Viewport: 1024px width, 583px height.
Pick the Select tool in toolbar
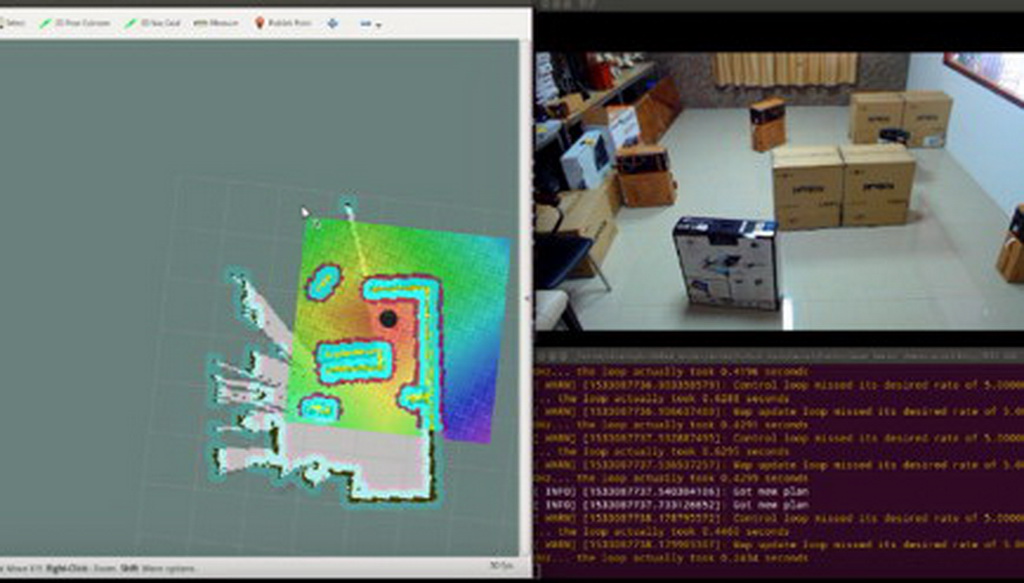click(12, 22)
